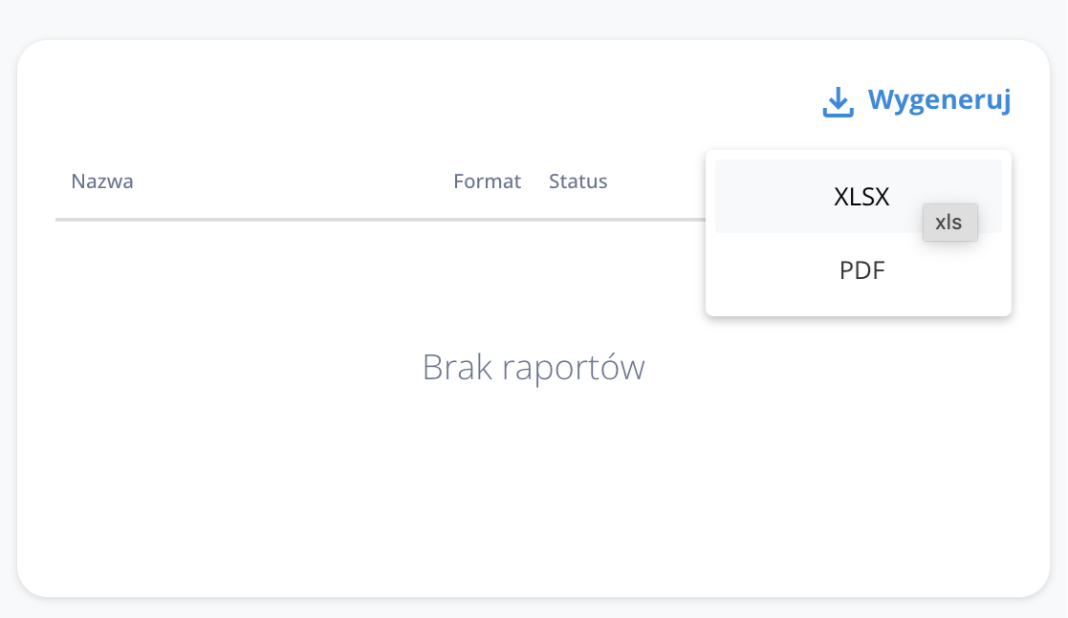1068x618 pixels.
Task: Click the empty white area below Brak raportów
Action: tap(533, 490)
